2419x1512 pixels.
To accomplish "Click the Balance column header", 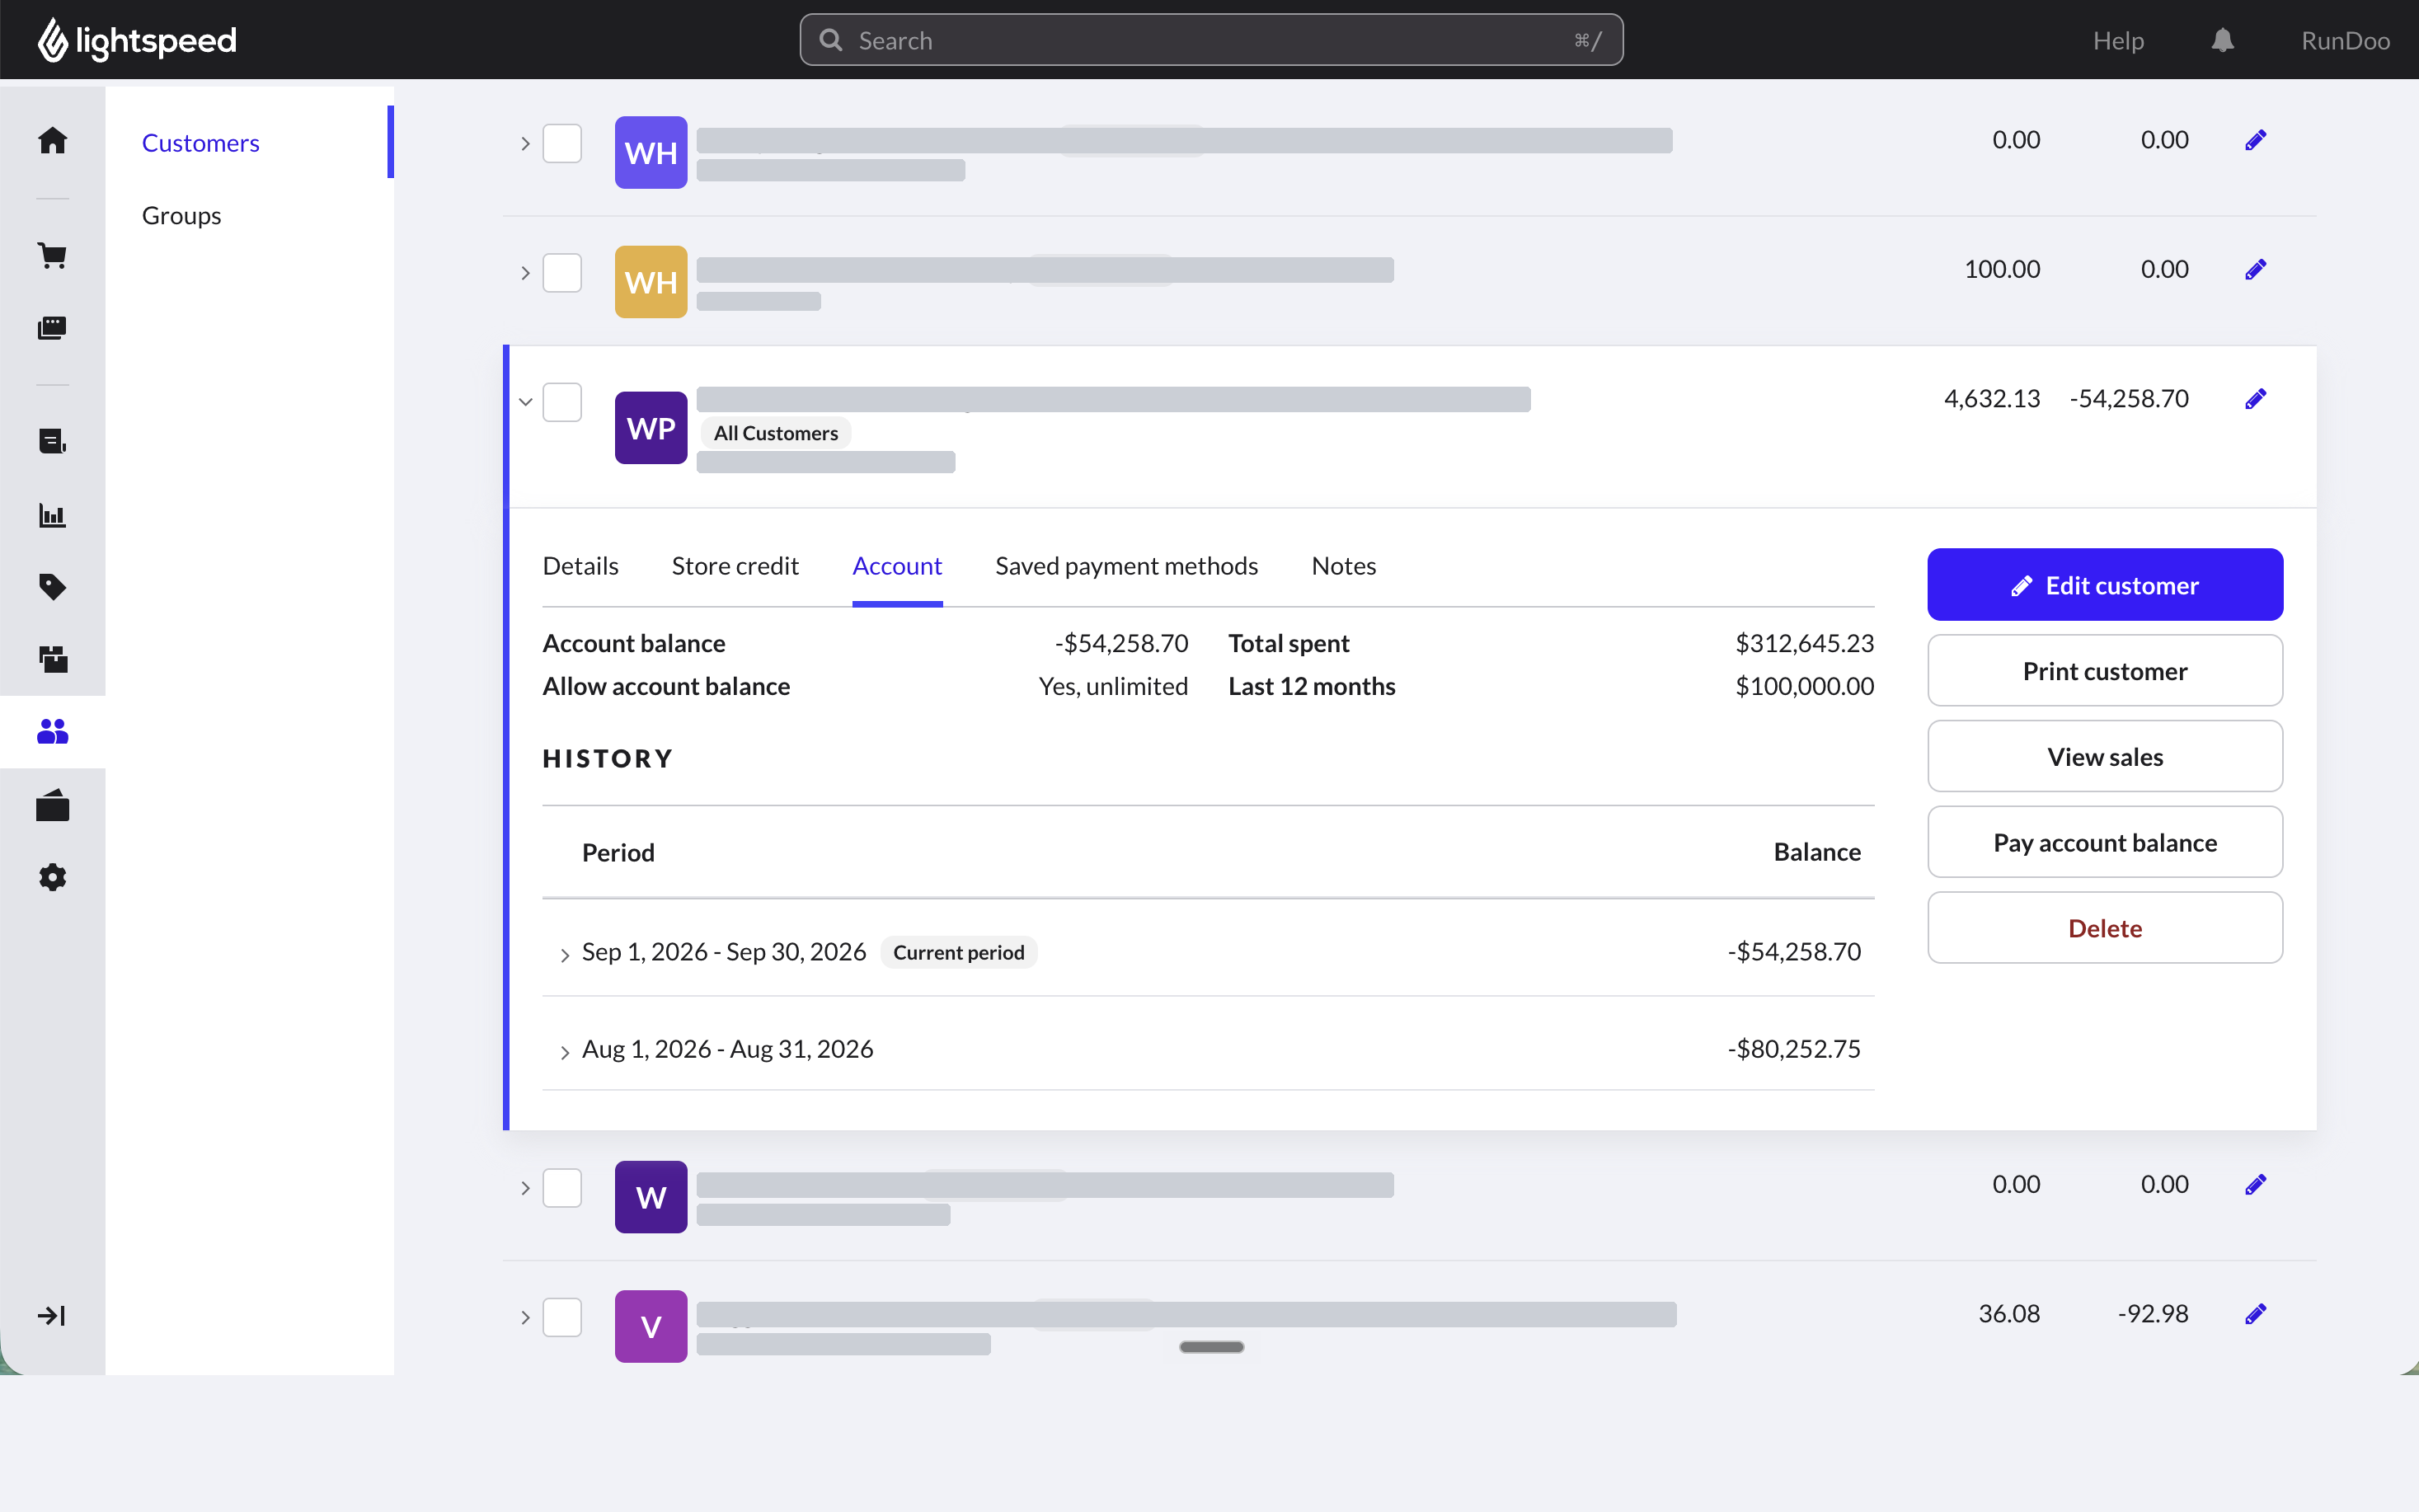I will point(1817,852).
